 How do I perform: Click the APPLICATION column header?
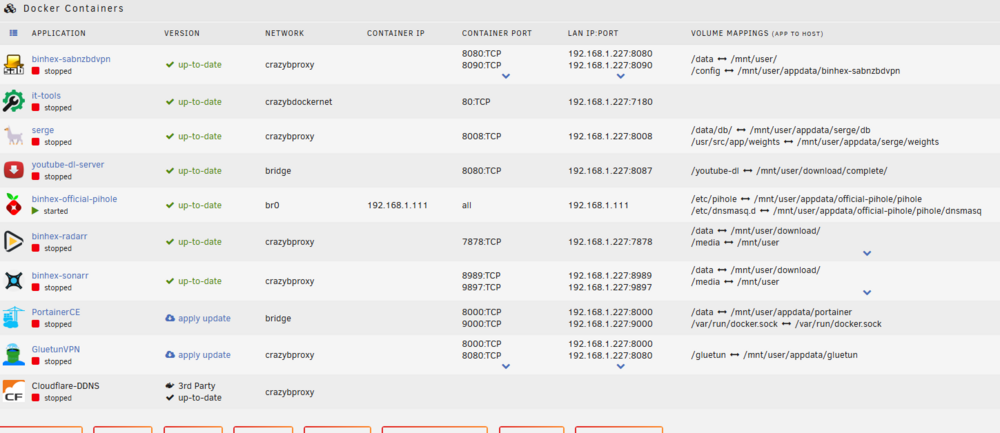[x=59, y=33]
